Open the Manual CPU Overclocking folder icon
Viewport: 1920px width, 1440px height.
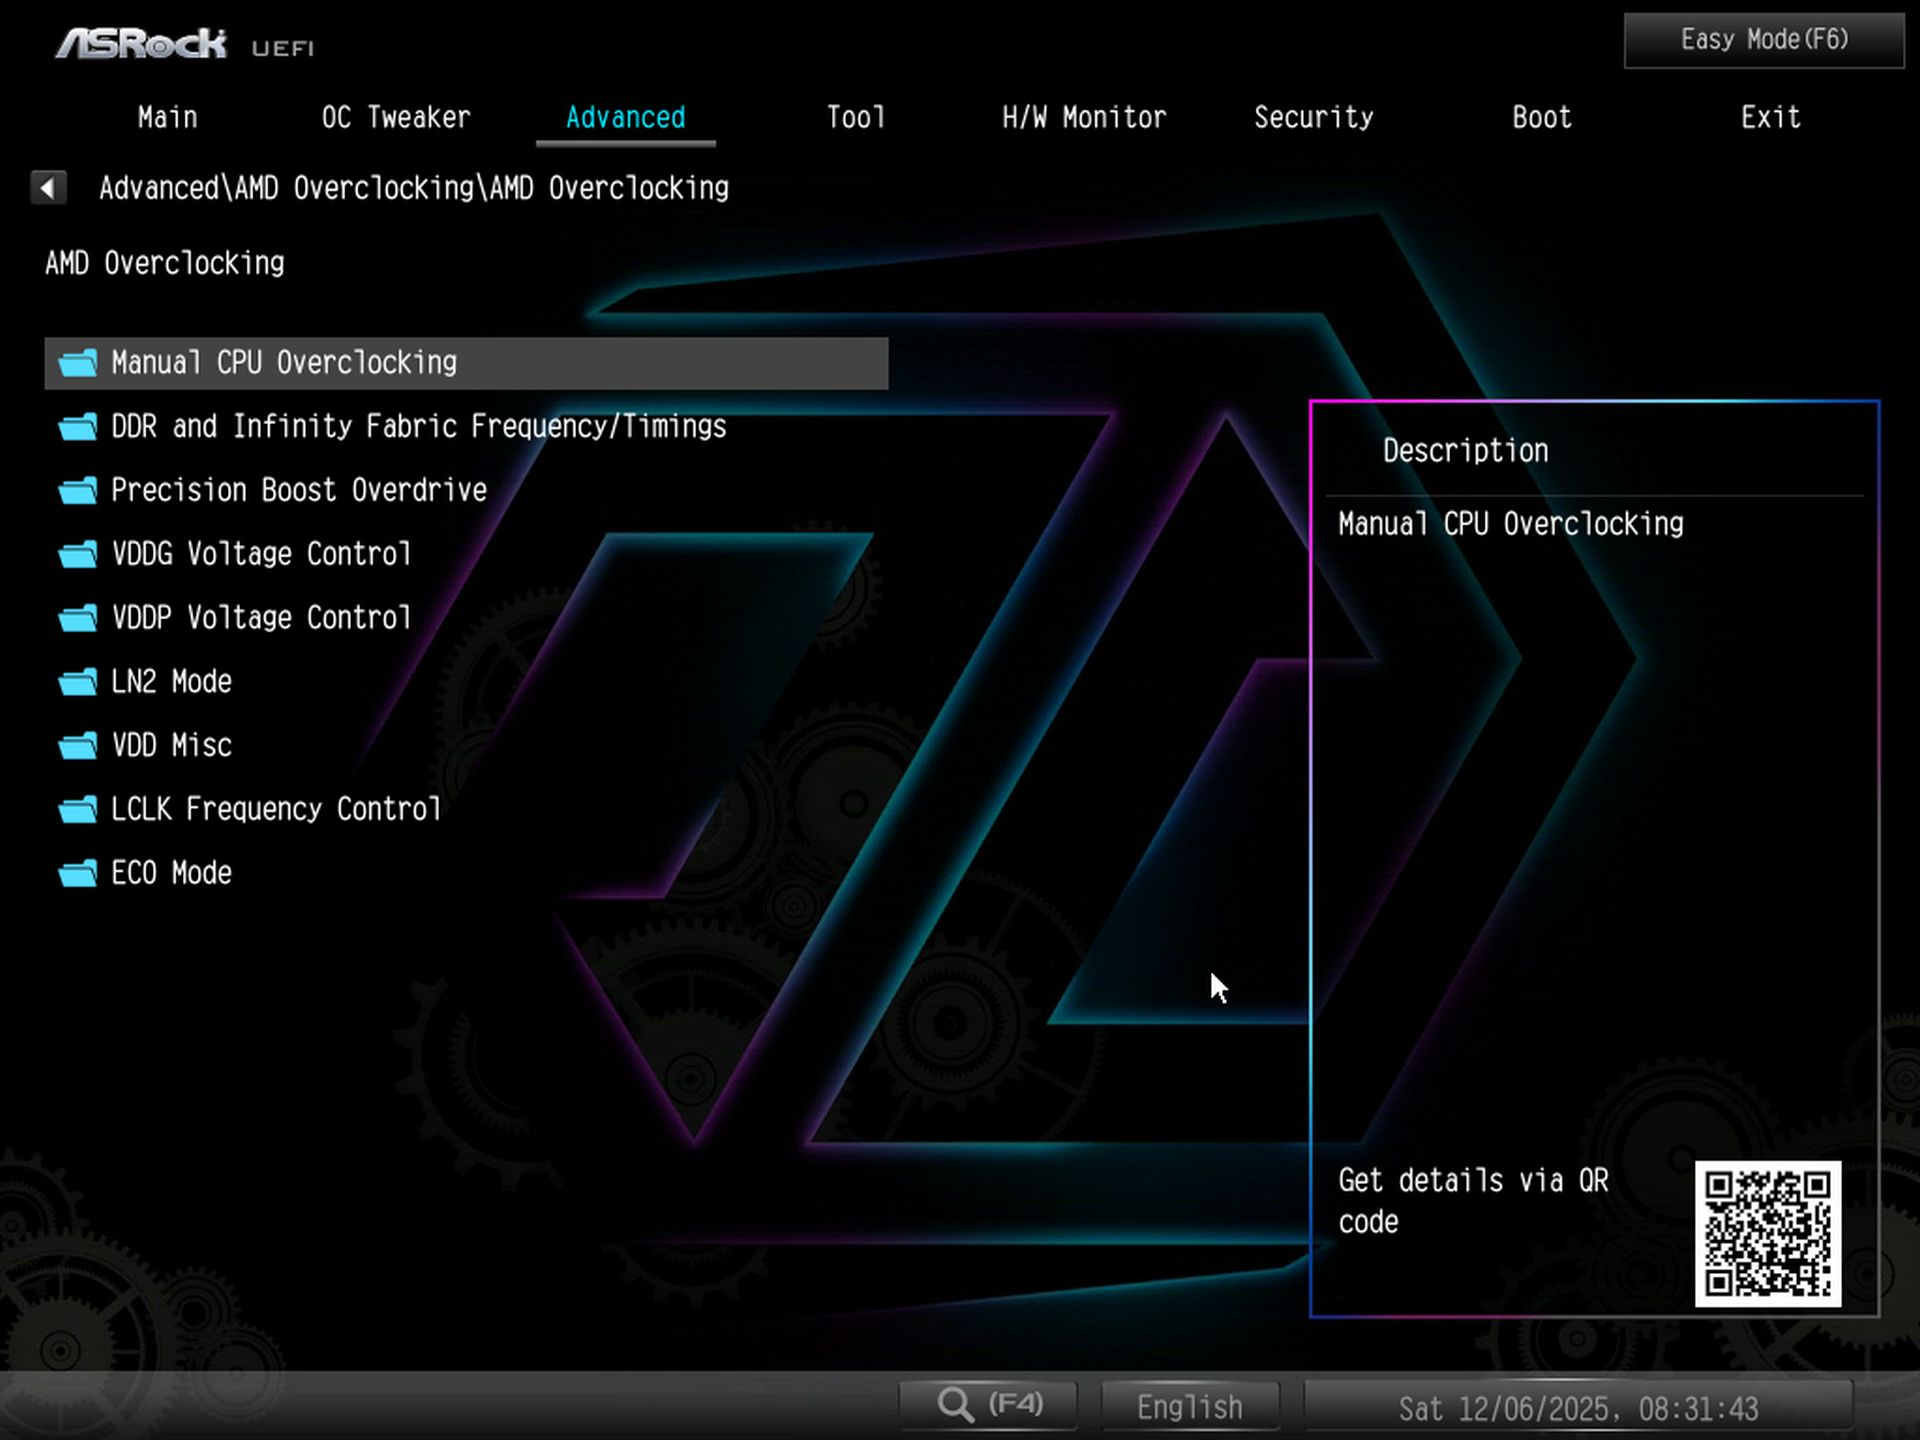[x=77, y=362]
